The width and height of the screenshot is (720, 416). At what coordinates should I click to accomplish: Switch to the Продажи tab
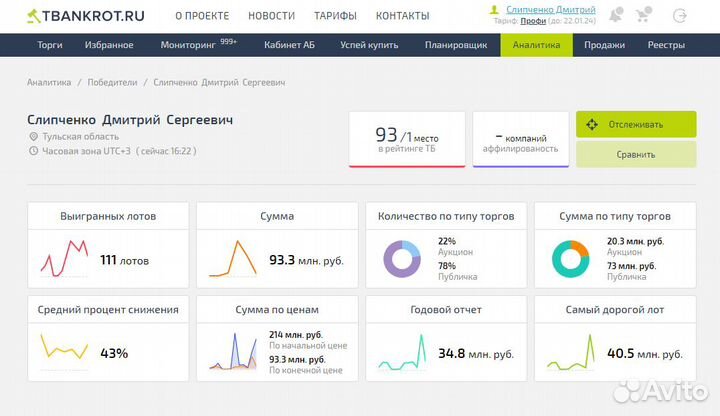pyautogui.click(x=604, y=45)
